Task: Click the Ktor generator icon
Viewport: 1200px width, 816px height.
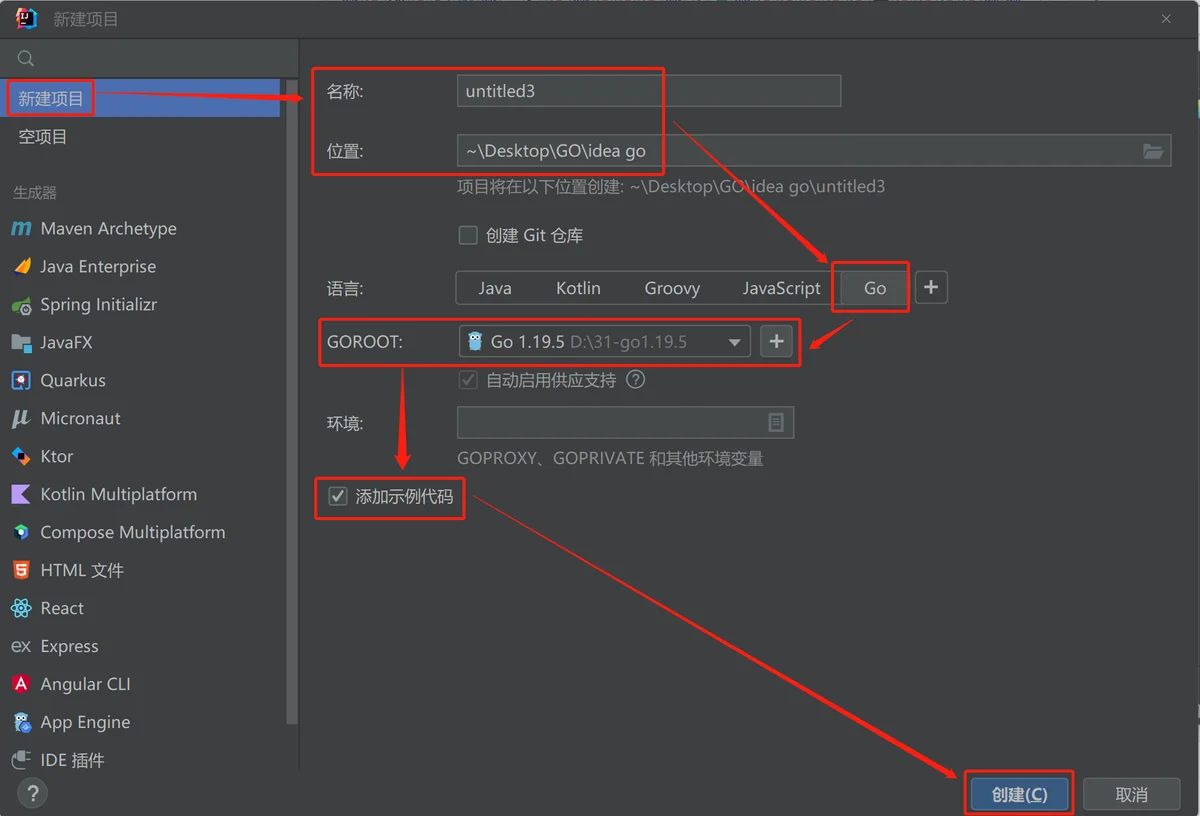Action: pyautogui.click(x=21, y=457)
